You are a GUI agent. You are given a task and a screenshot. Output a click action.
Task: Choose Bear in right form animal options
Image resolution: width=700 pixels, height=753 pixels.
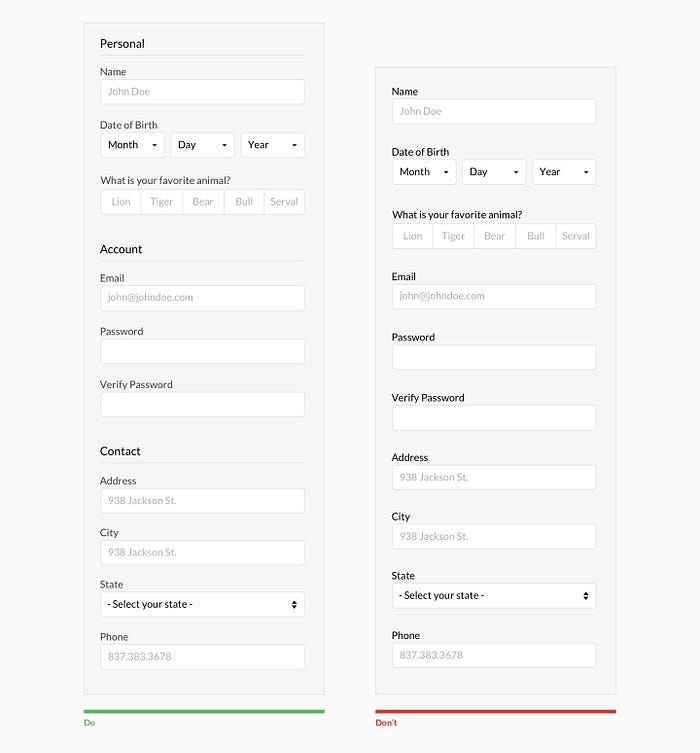coord(495,236)
